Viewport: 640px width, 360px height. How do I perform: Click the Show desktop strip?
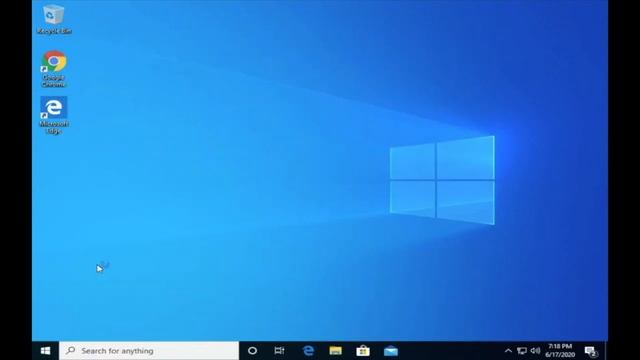tap(607, 351)
